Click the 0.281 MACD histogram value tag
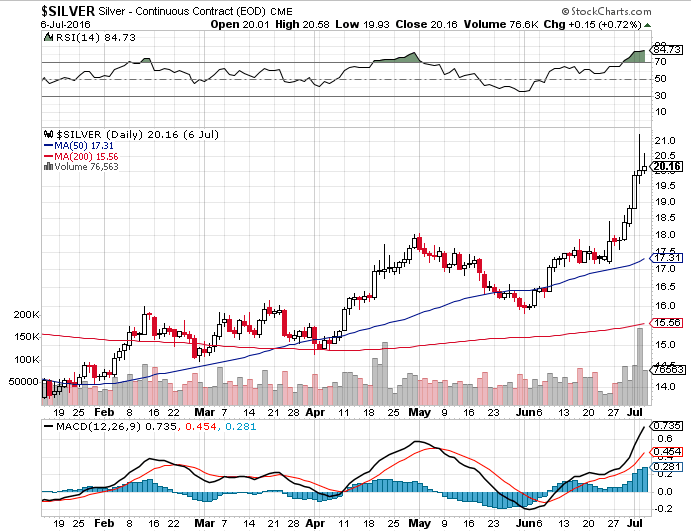This screenshot has width=691, height=532. [665, 466]
